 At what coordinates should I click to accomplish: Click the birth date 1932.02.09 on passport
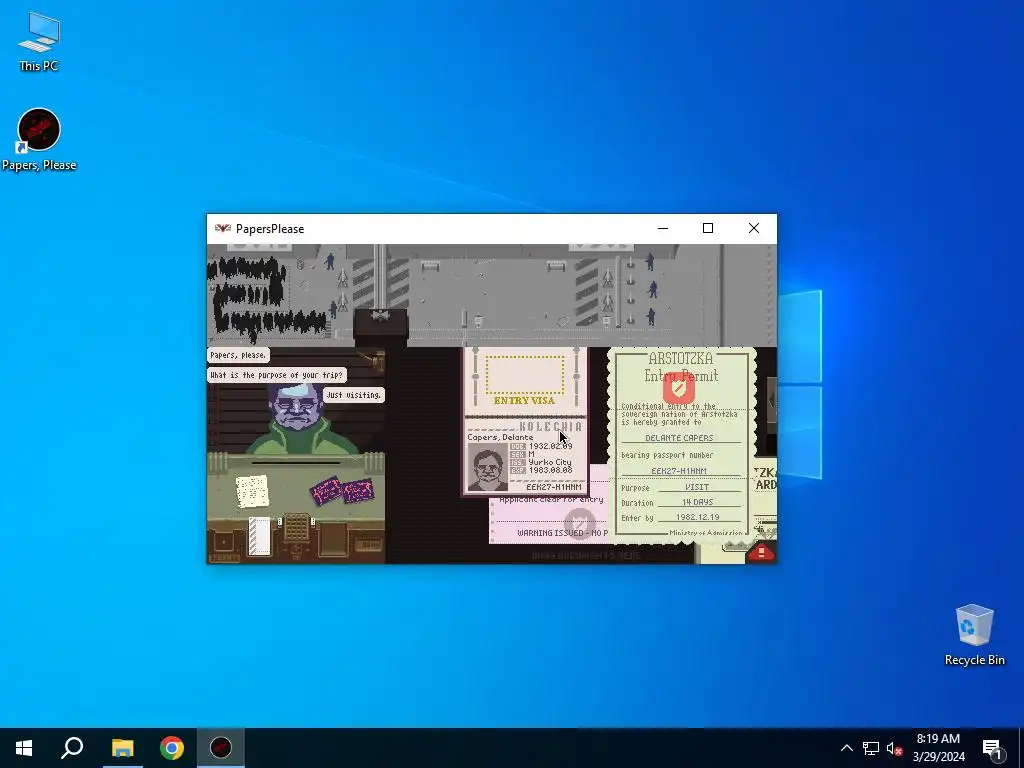551,446
